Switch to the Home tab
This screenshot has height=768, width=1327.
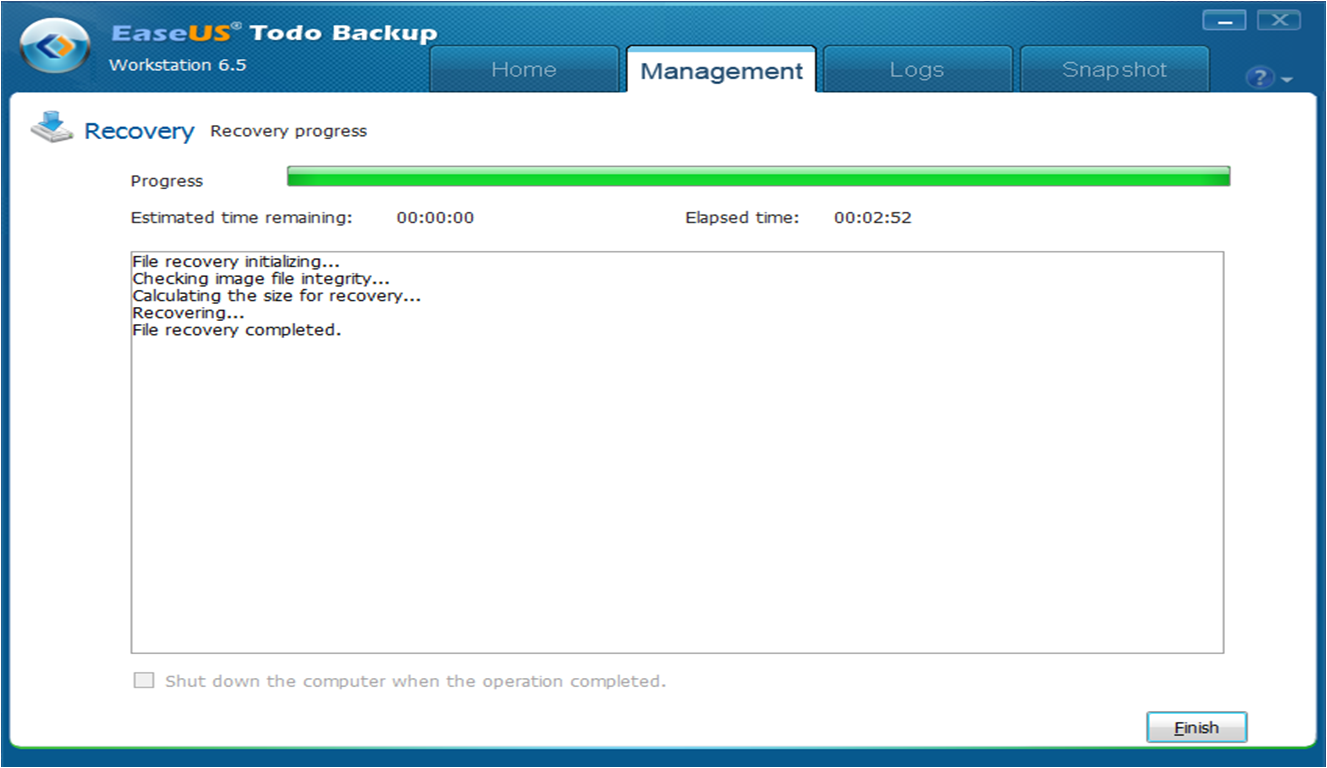click(524, 70)
